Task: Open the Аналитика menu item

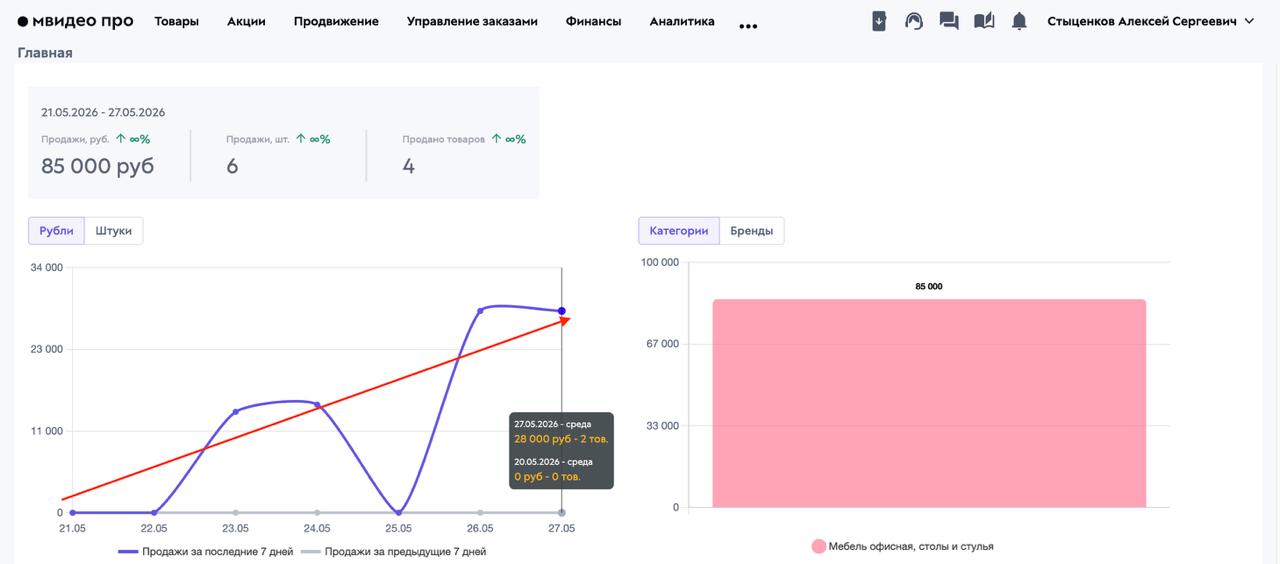Action: click(682, 21)
